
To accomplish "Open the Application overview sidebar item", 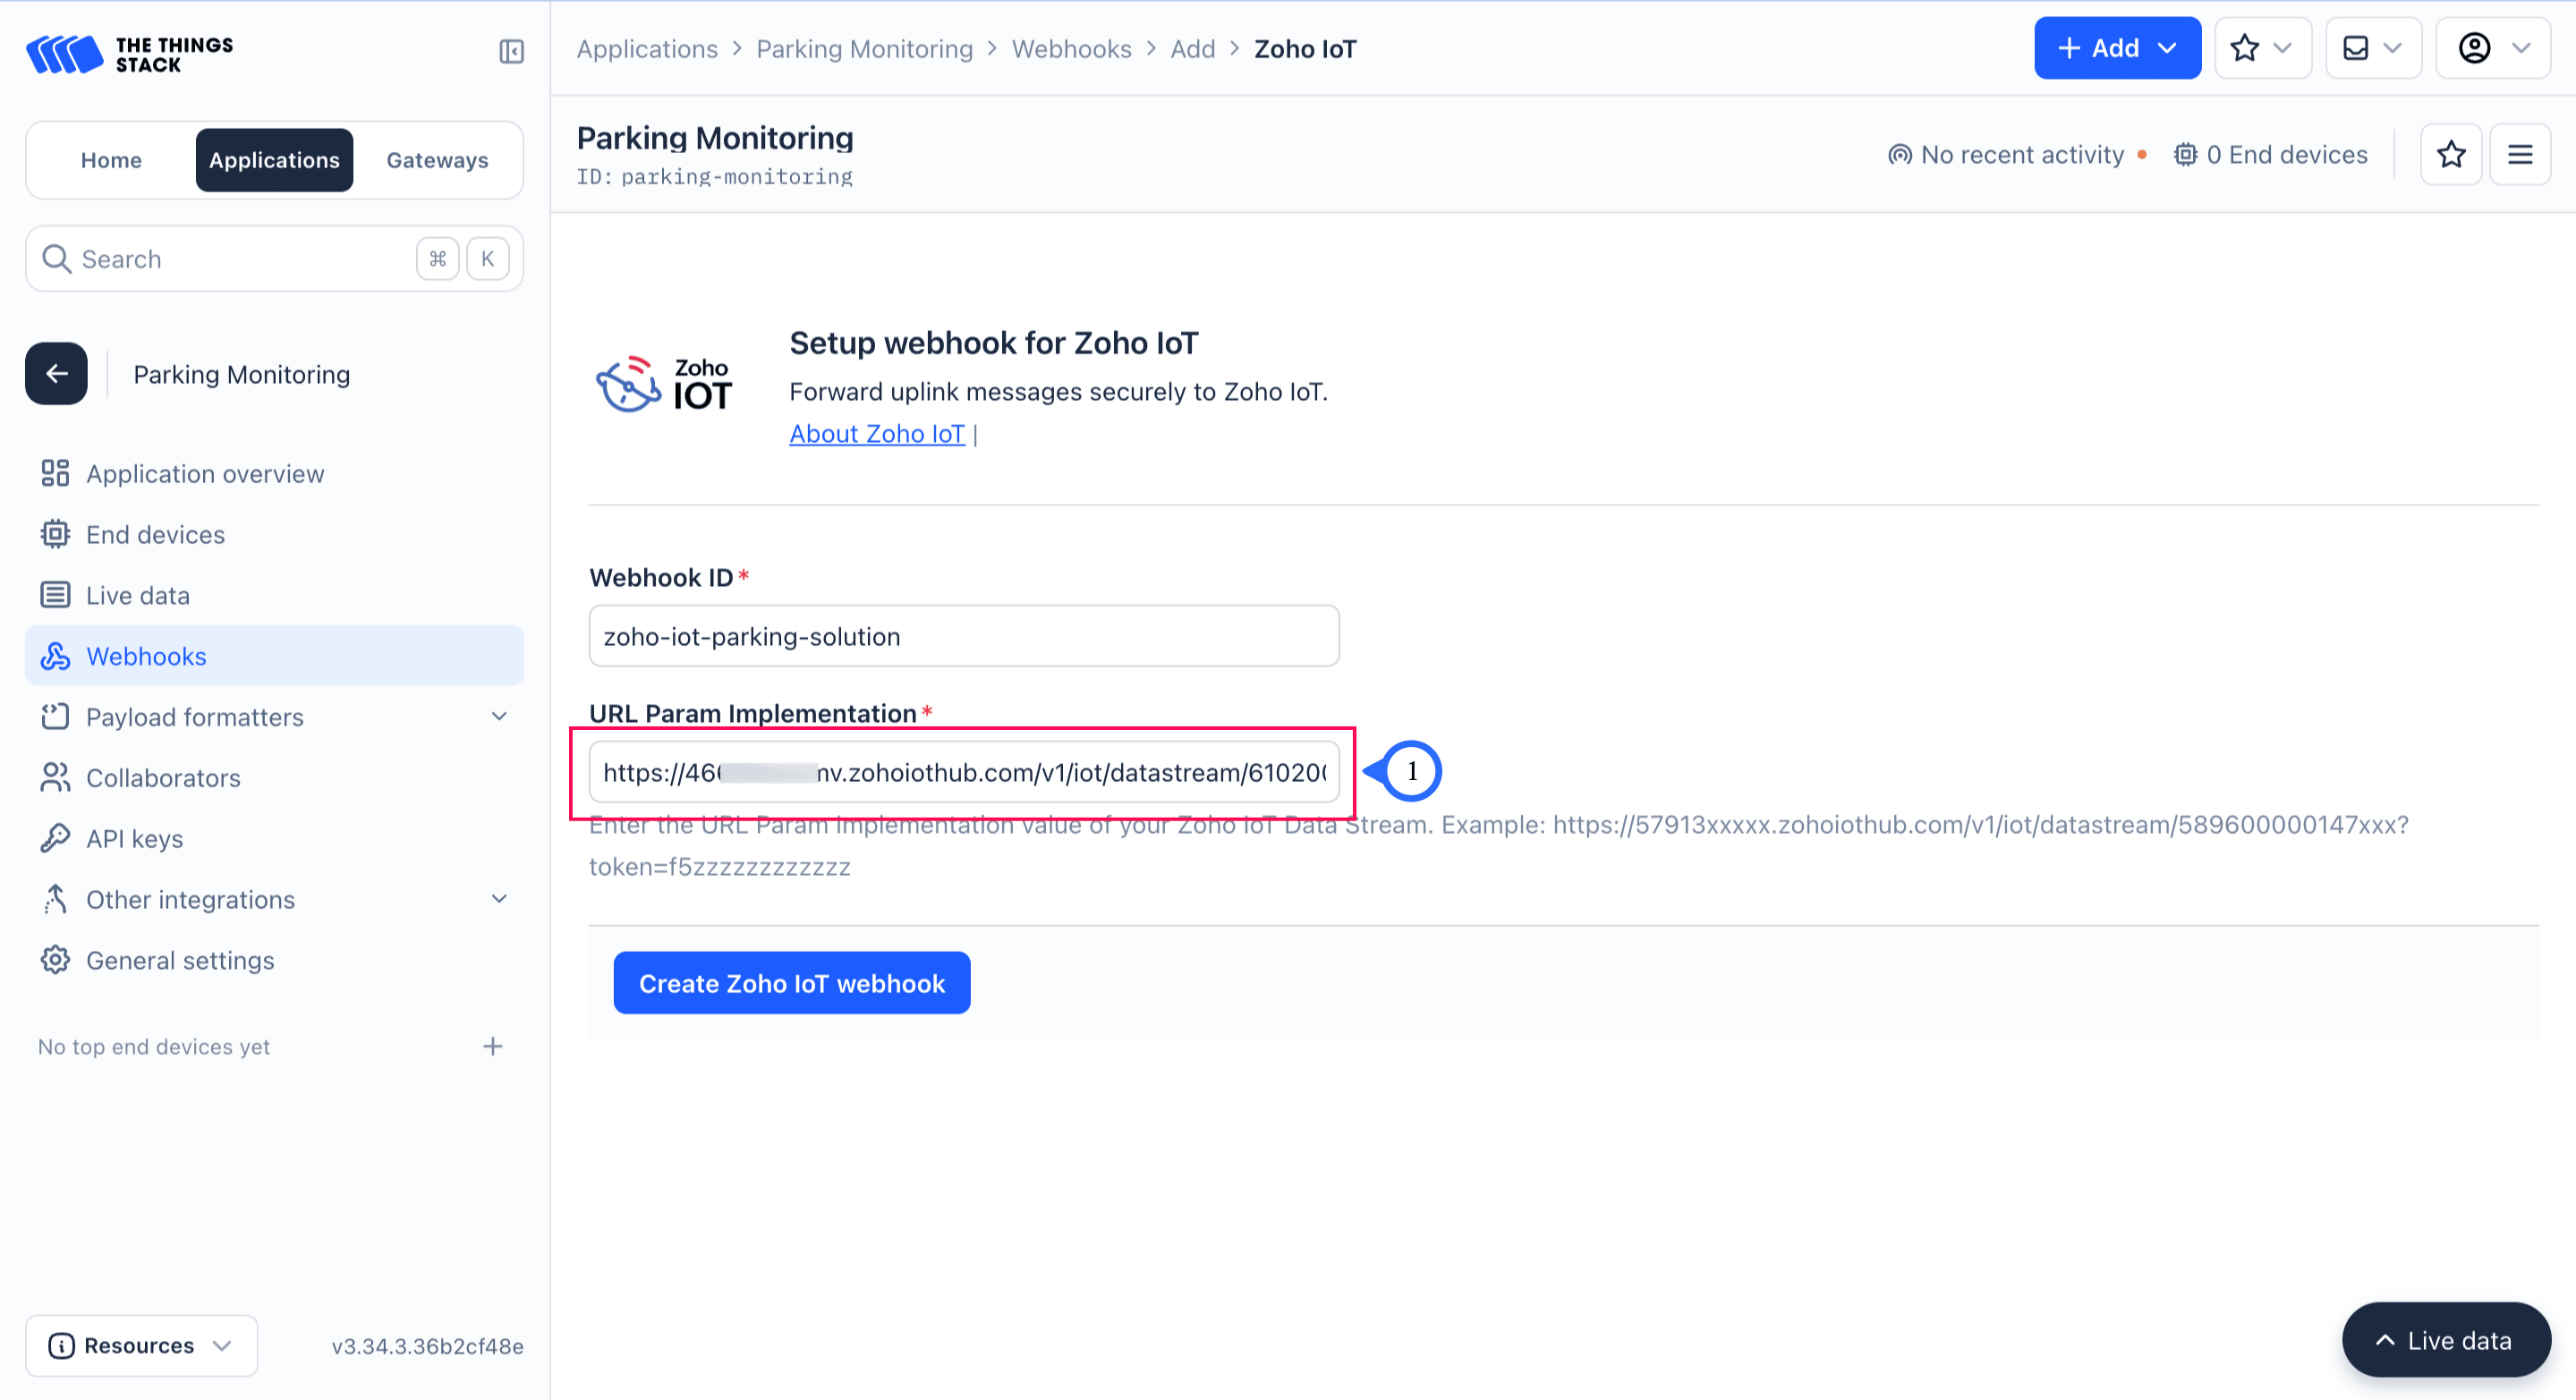I will click(x=204, y=473).
